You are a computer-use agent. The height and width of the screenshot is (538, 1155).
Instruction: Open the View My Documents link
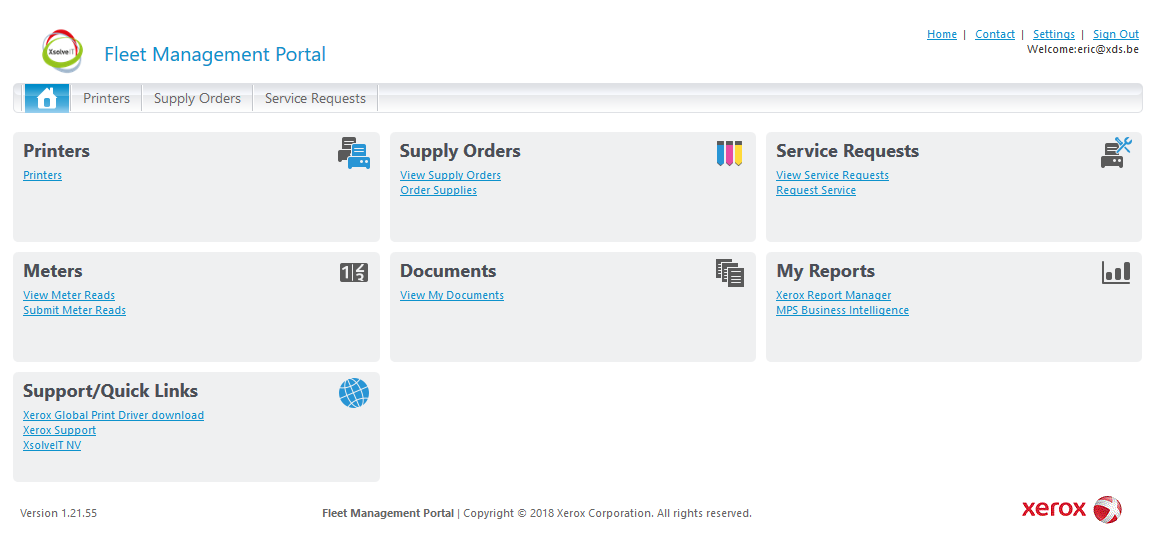(x=451, y=295)
